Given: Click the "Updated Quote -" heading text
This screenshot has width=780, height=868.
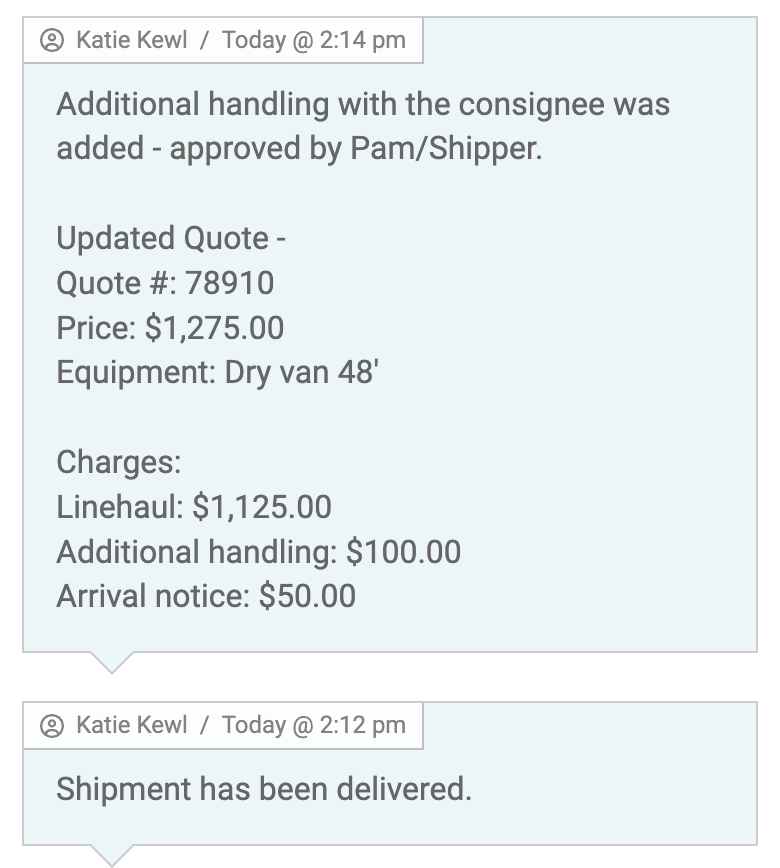Looking at the screenshot, I should (171, 238).
